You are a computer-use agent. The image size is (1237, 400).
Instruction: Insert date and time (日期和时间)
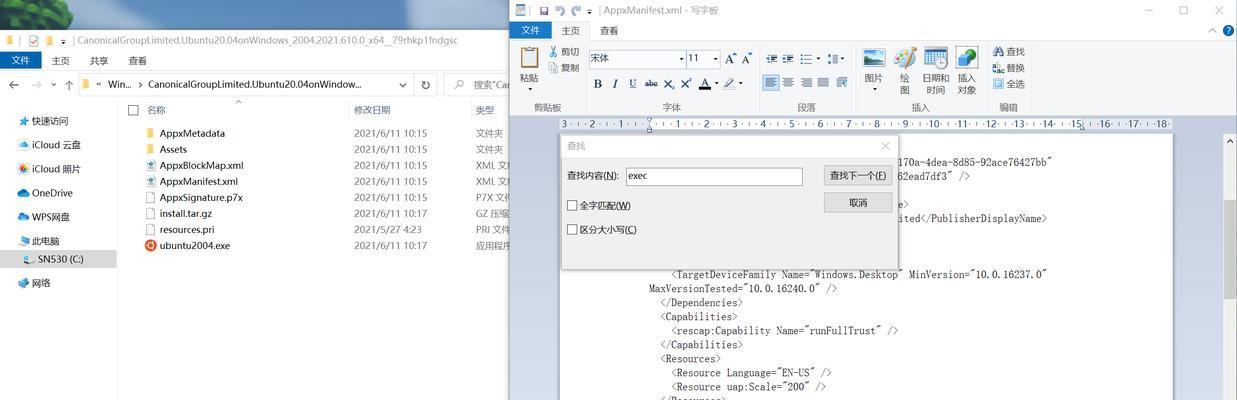[936, 70]
